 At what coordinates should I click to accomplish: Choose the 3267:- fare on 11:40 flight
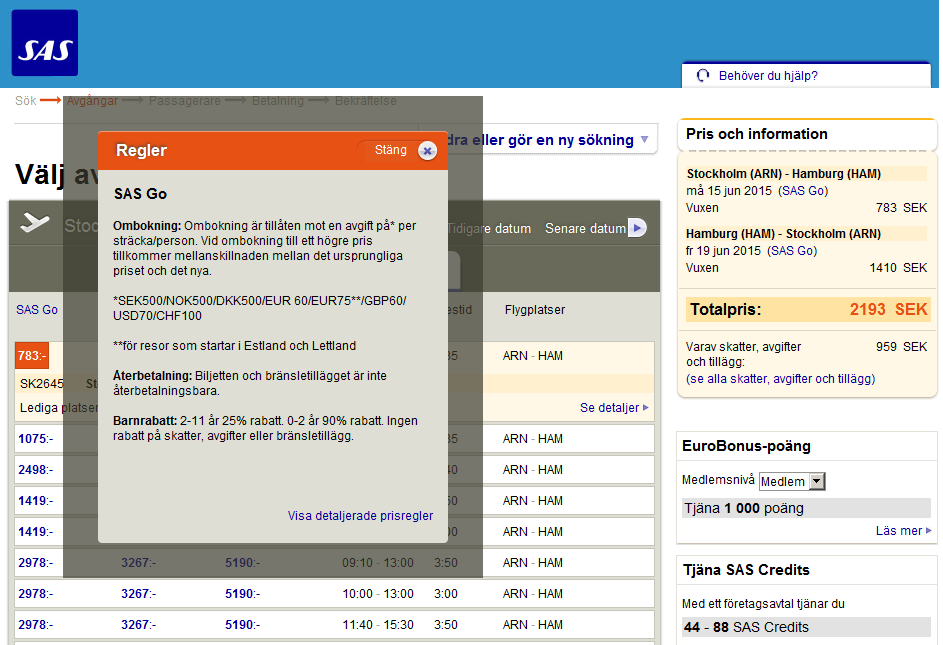138,625
